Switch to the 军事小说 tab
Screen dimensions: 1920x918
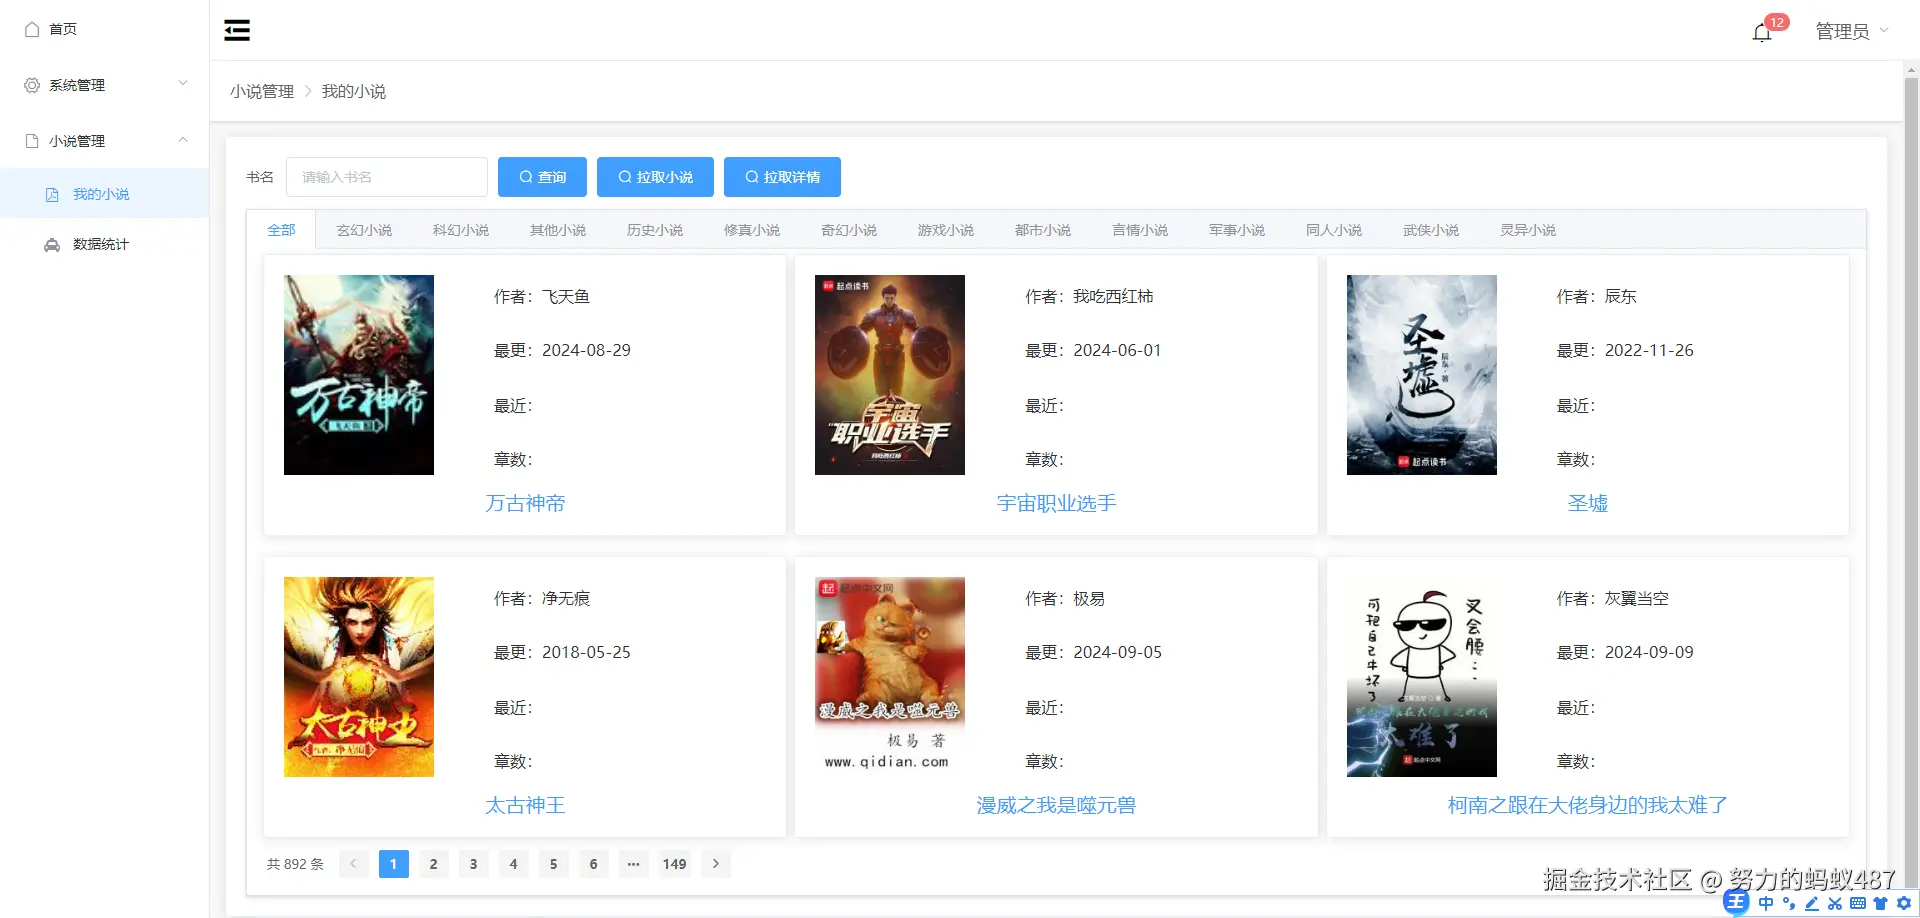click(x=1237, y=230)
